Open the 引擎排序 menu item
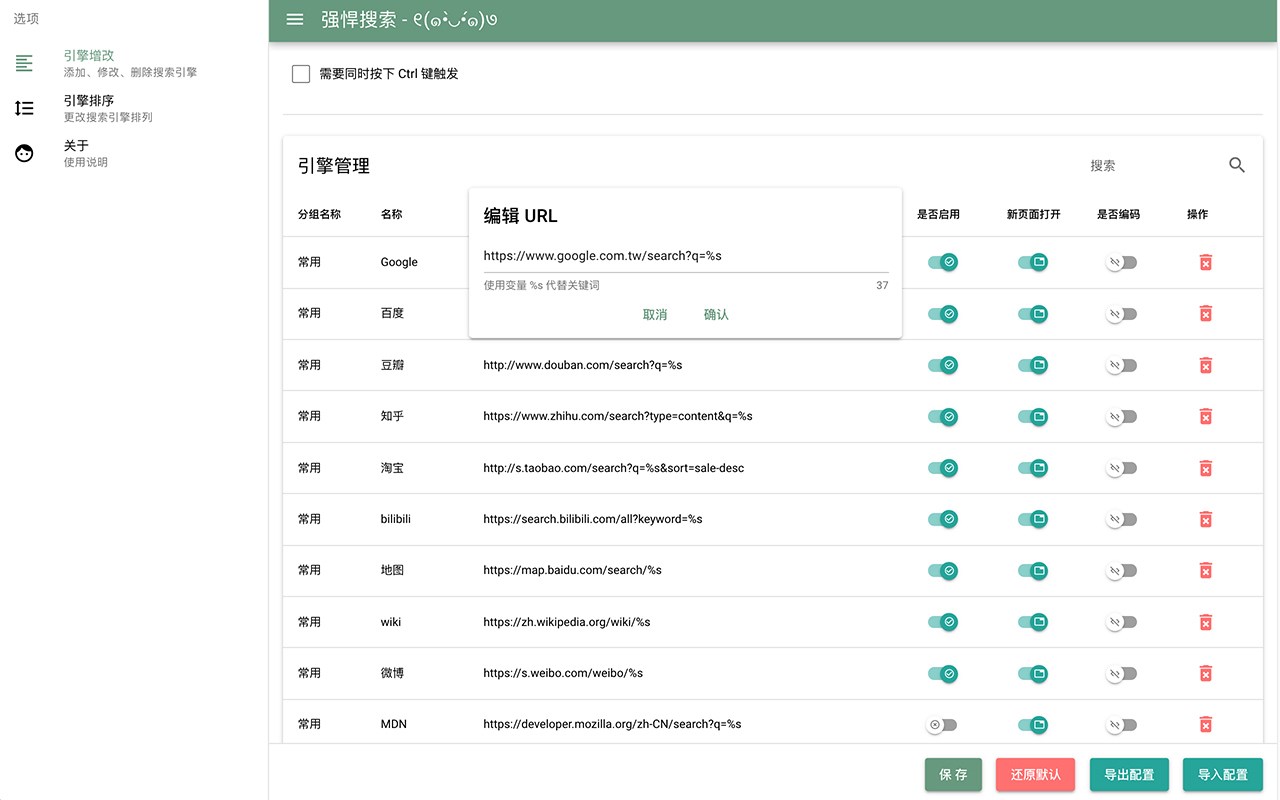 click(x=108, y=108)
